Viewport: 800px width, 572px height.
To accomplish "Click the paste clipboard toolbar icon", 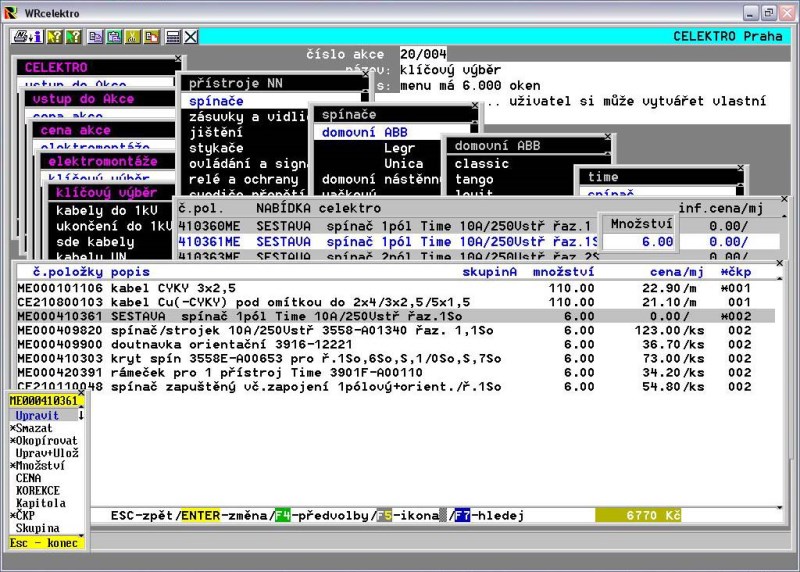I will (x=114, y=36).
